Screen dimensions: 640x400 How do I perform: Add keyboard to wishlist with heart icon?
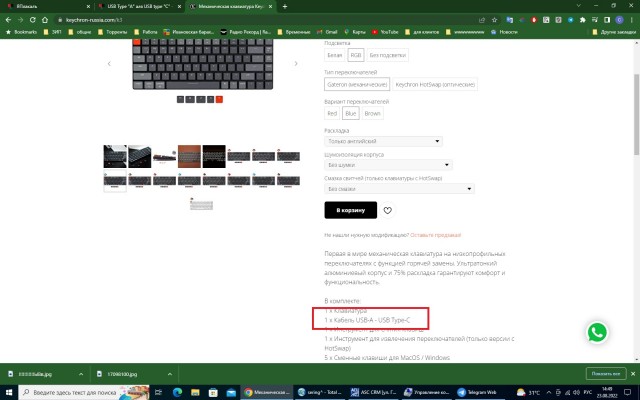(x=387, y=210)
